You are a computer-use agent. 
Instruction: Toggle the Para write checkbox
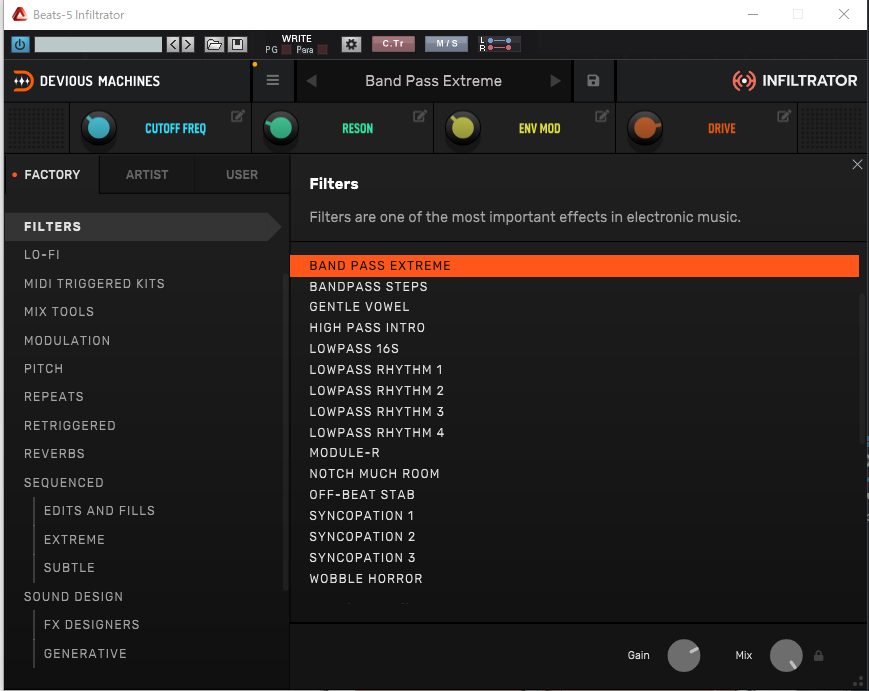coord(322,50)
